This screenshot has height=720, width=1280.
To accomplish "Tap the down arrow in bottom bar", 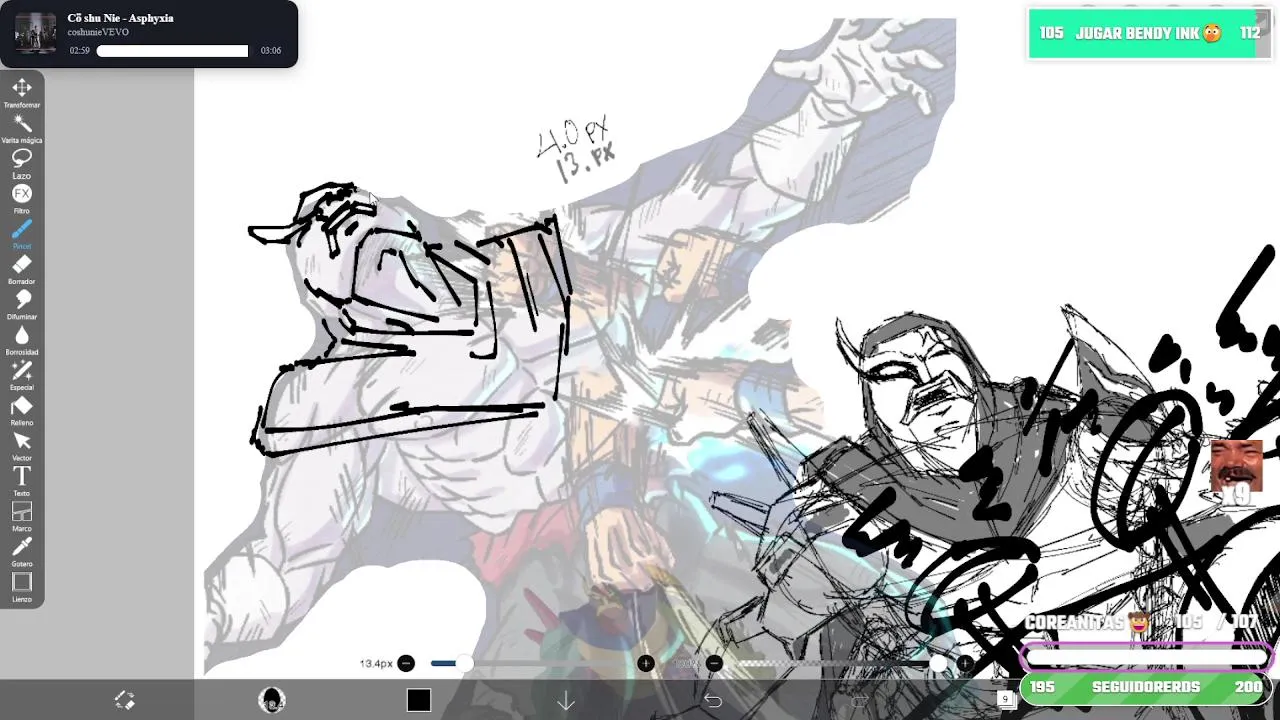I will click(566, 701).
